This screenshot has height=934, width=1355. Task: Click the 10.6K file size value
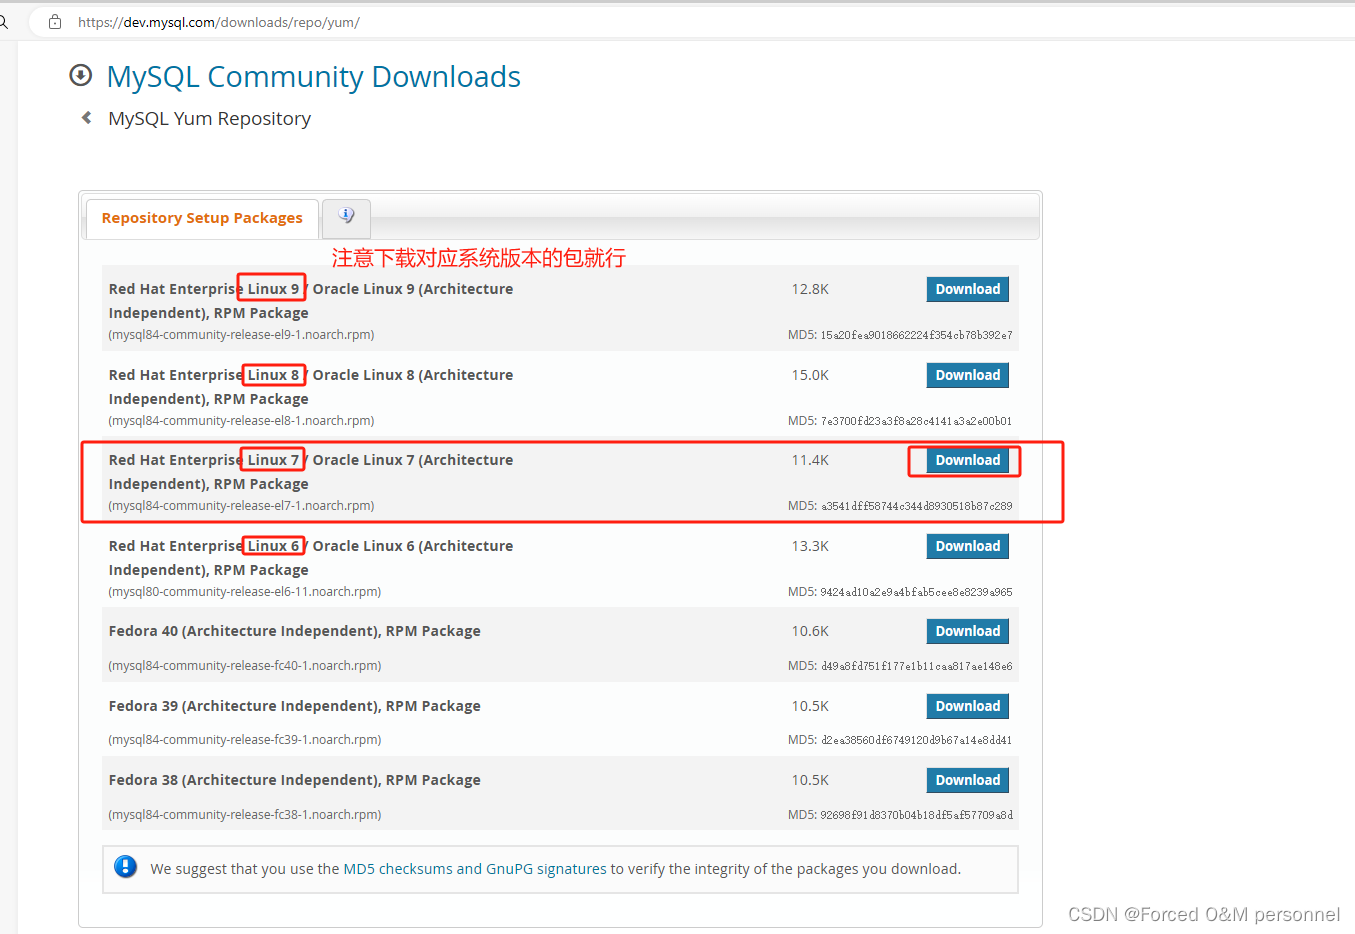810,631
